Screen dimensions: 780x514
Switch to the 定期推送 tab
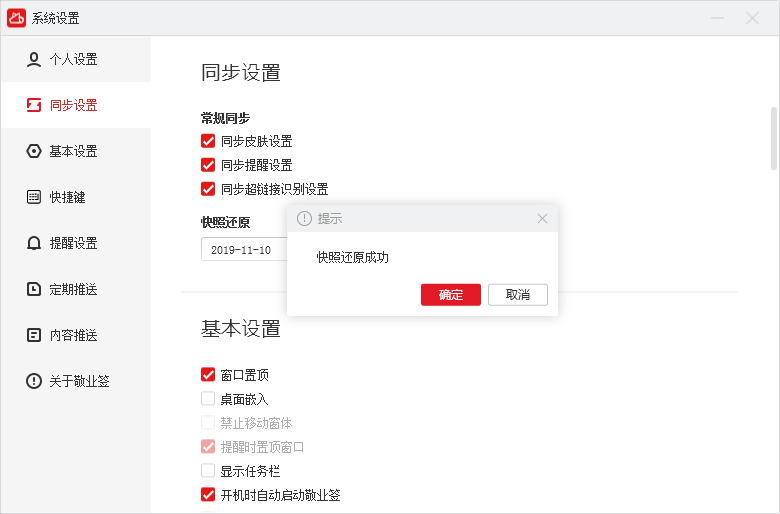coord(75,289)
